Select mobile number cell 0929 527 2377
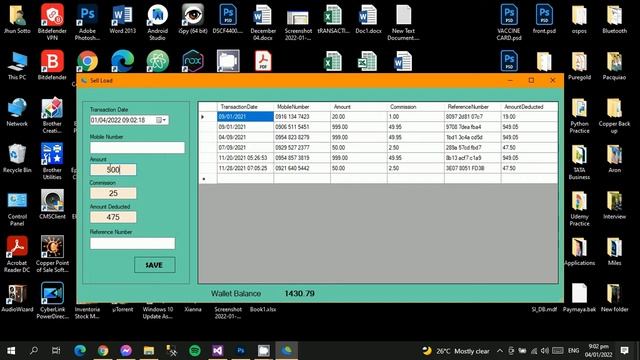 coord(302,147)
